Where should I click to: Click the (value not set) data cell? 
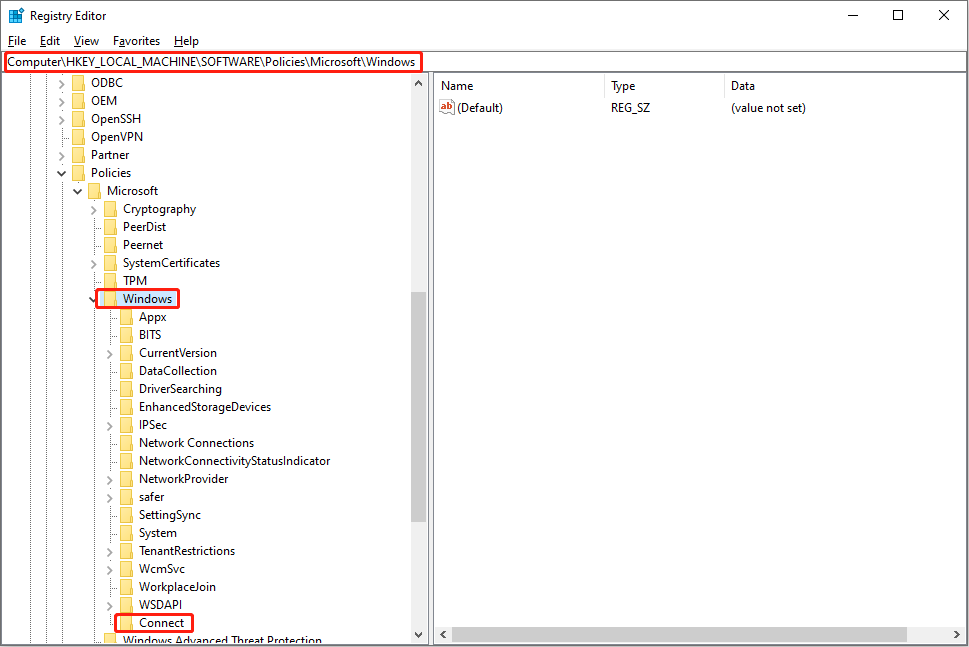pyautogui.click(x=768, y=108)
